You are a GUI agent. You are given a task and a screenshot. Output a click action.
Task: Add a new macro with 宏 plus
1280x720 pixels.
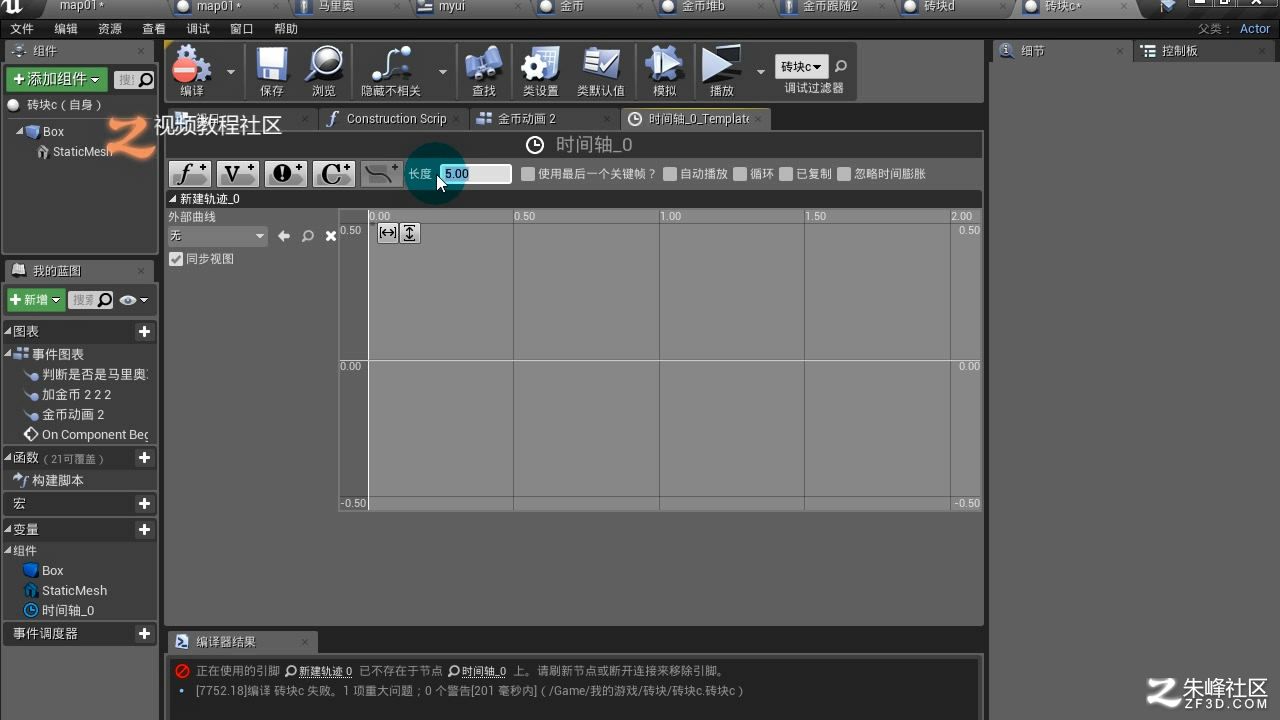[145, 503]
